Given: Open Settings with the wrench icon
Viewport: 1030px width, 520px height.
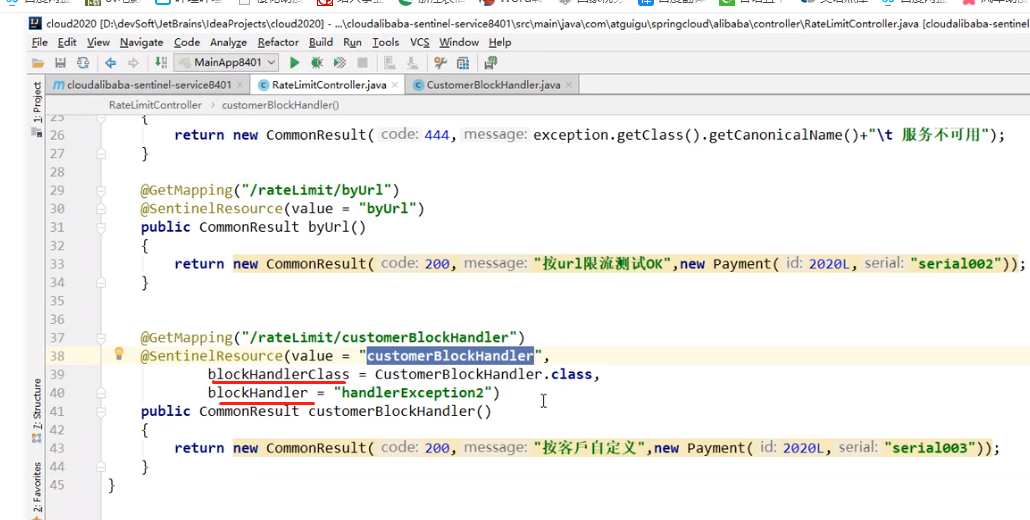Looking at the screenshot, I should pos(440,63).
